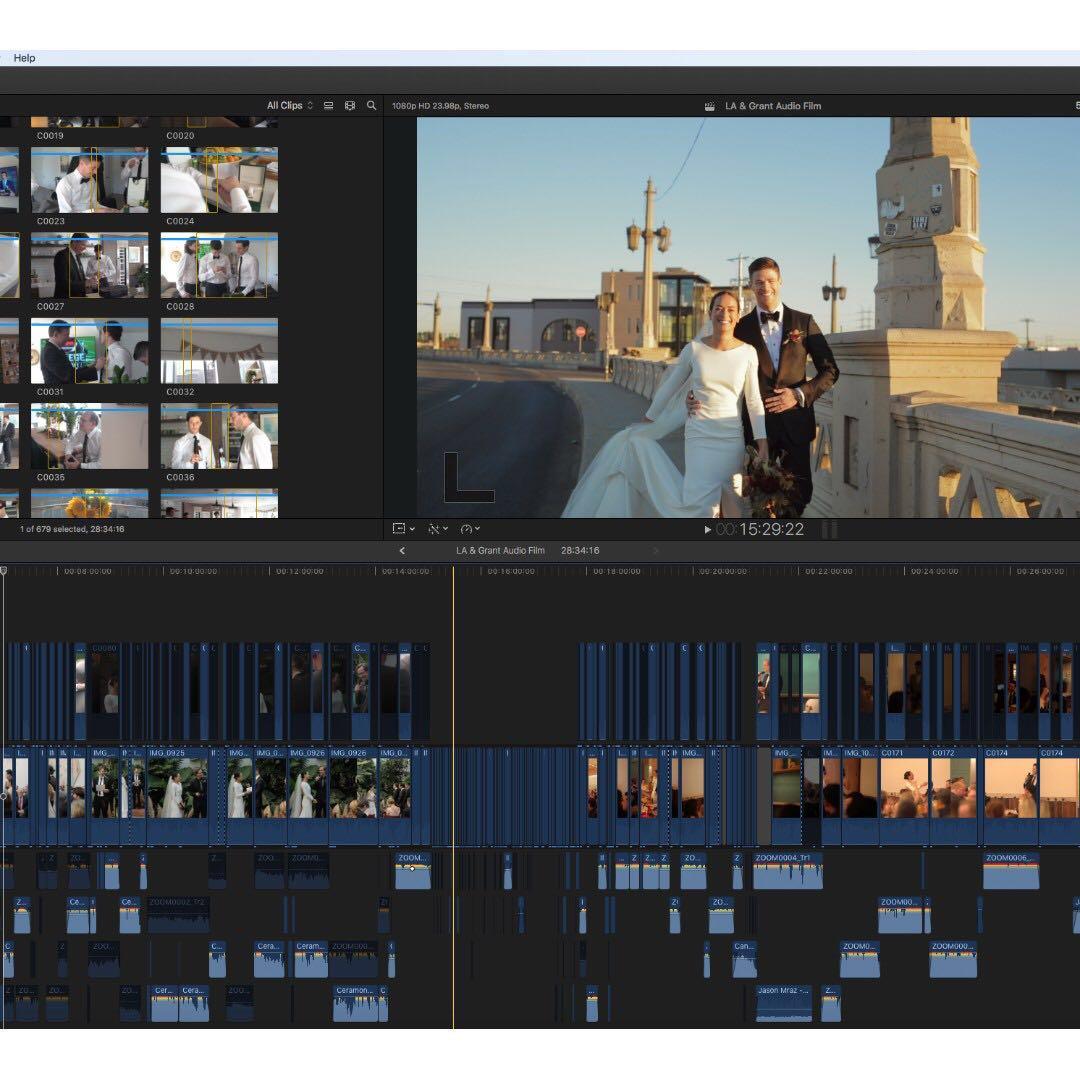Click the timeline duration 28:34:16
The image size is (1080, 1080).
coord(580,550)
